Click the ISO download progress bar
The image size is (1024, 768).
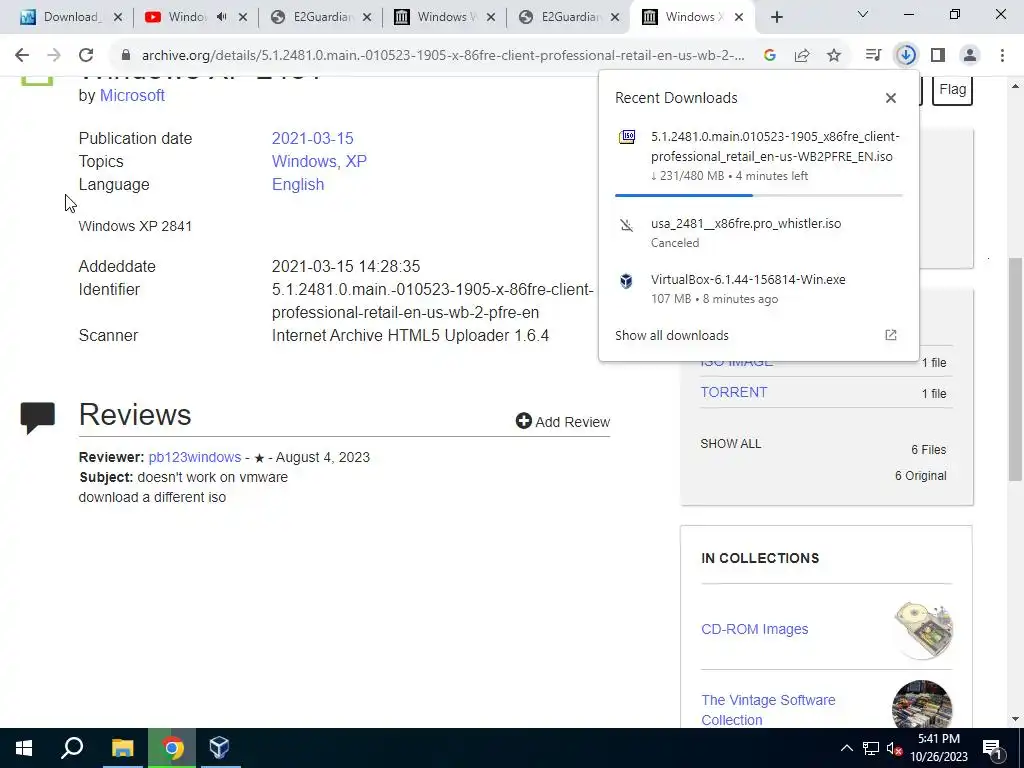(x=759, y=195)
